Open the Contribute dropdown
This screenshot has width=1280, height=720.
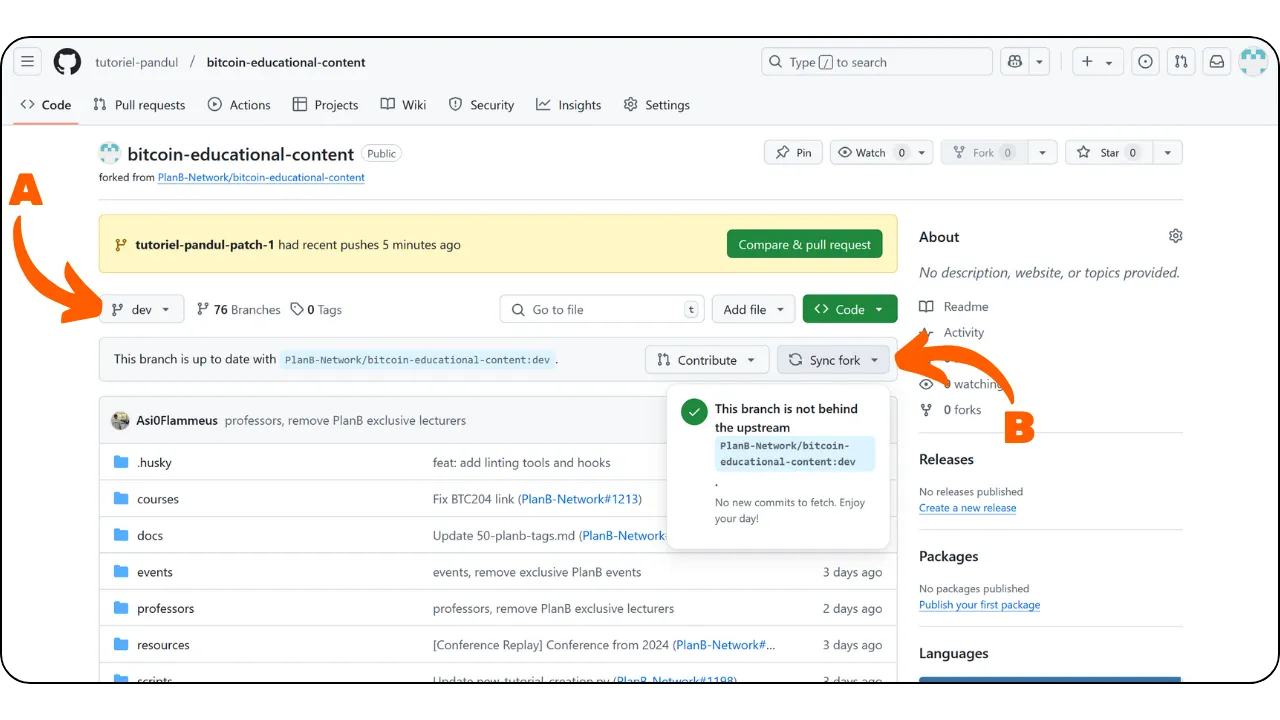(707, 360)
